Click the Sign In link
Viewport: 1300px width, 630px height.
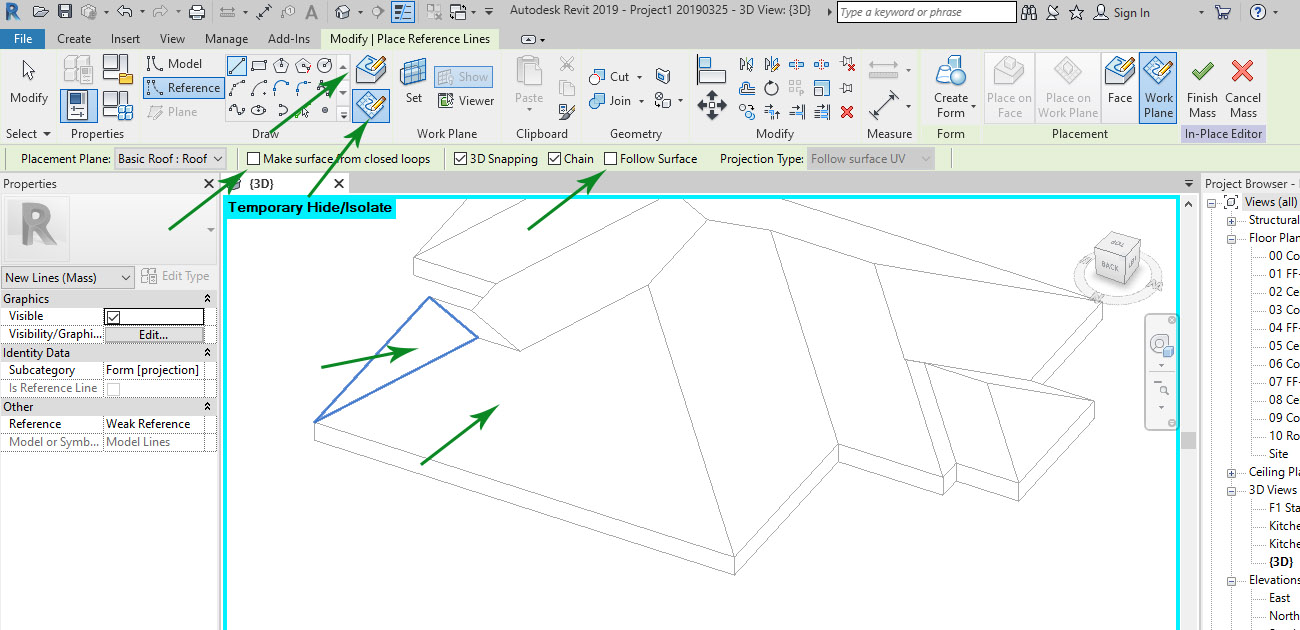pyautogui.click(x=1131, y=12)
